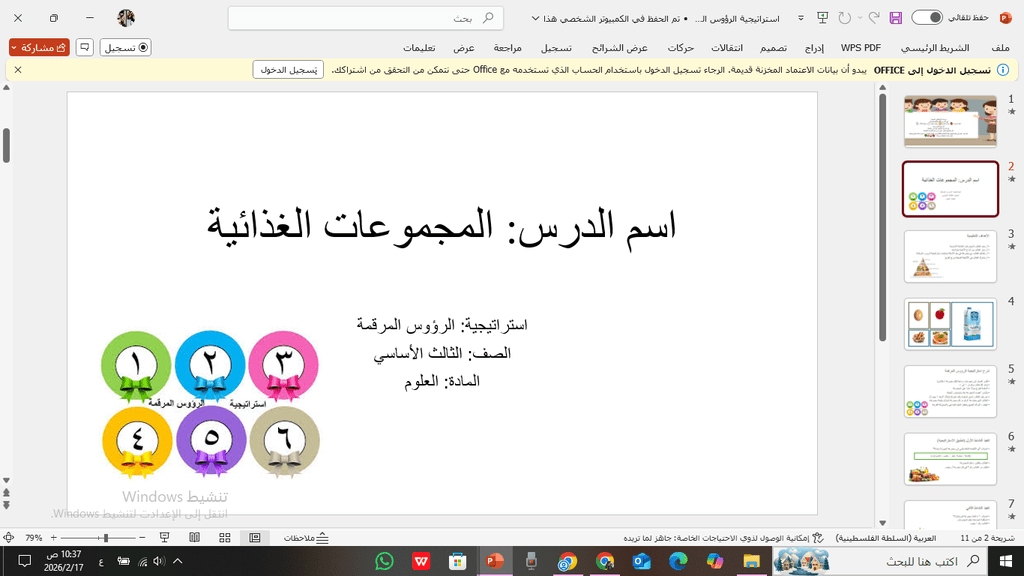
Task: Switch to Reading view icon
Action: click(x=195, y=537)
